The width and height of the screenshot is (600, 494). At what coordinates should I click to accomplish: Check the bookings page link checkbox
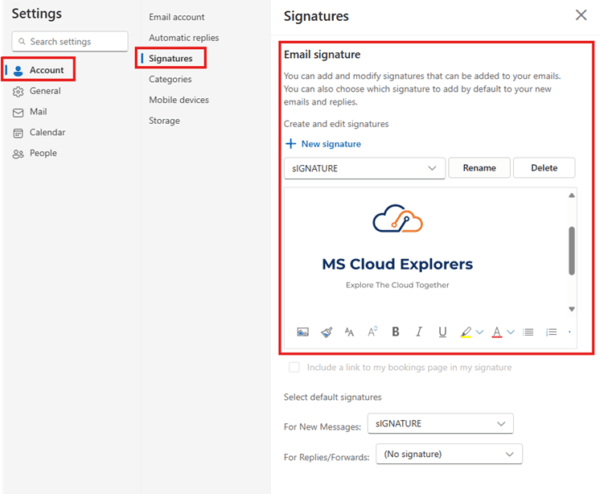[294, 367]
